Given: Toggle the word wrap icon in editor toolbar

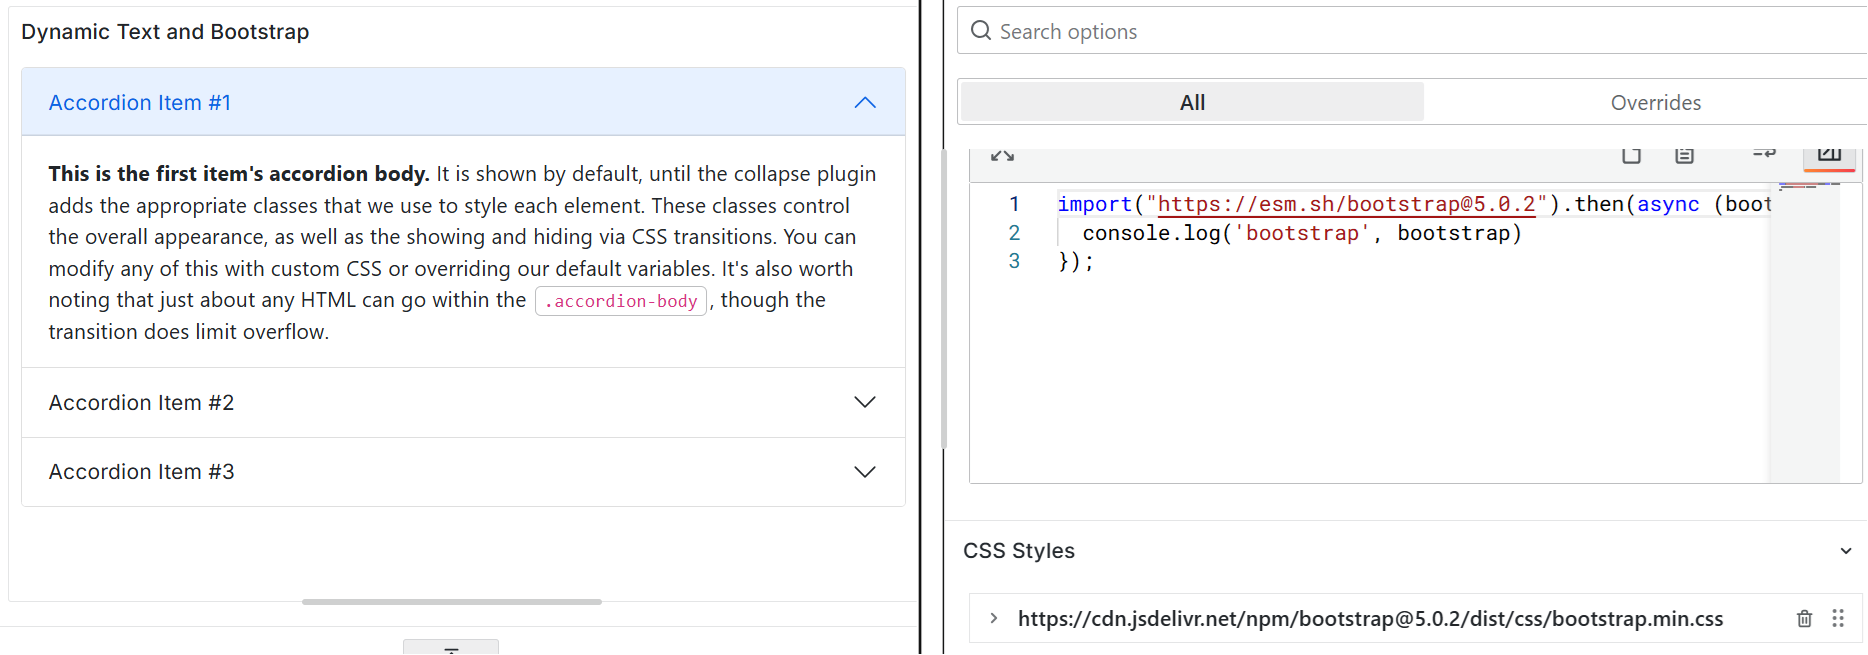Looking at the screenshot, I should [x=1764, y=154].
